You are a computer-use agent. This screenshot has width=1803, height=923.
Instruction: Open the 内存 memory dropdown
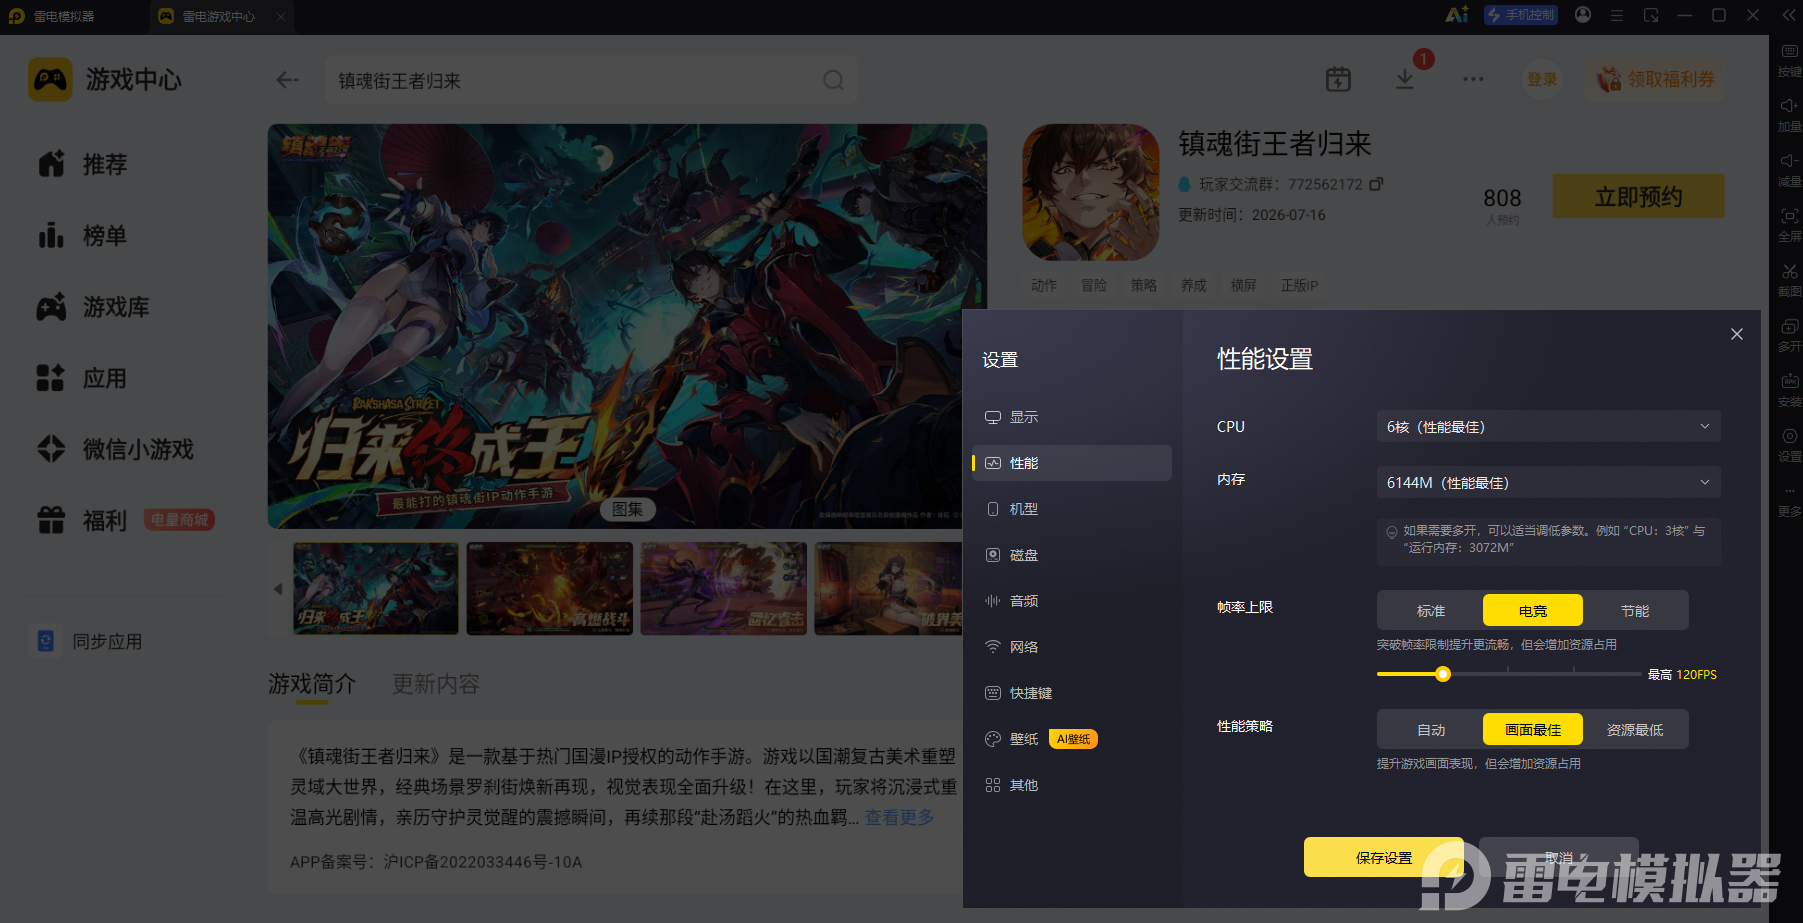point(1549,482)
